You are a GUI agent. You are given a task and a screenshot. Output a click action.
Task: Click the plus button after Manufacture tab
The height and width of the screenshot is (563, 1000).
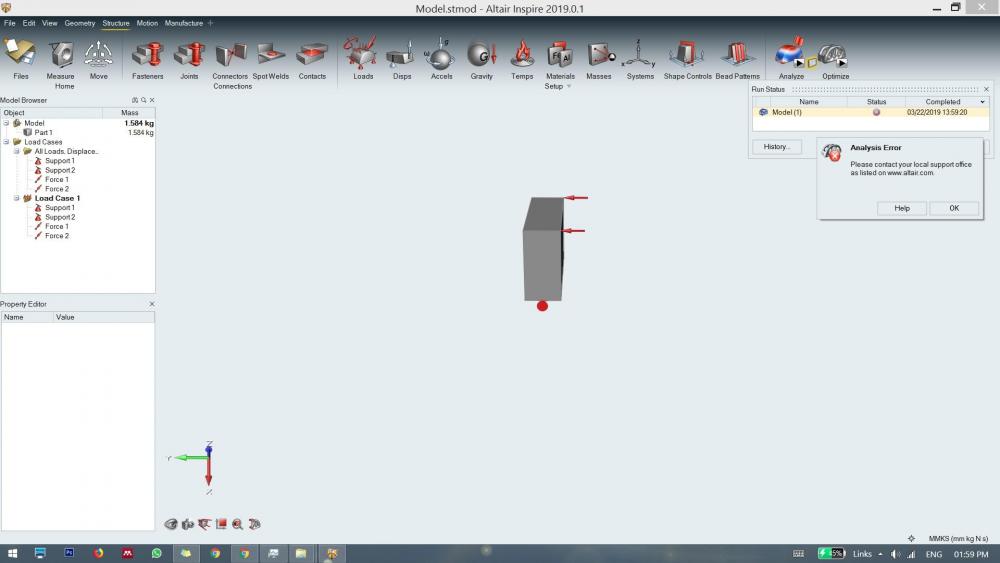[210, 23]
